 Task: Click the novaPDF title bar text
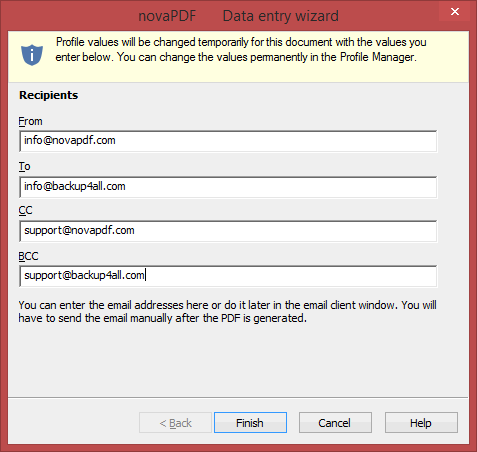click(167, 16)
